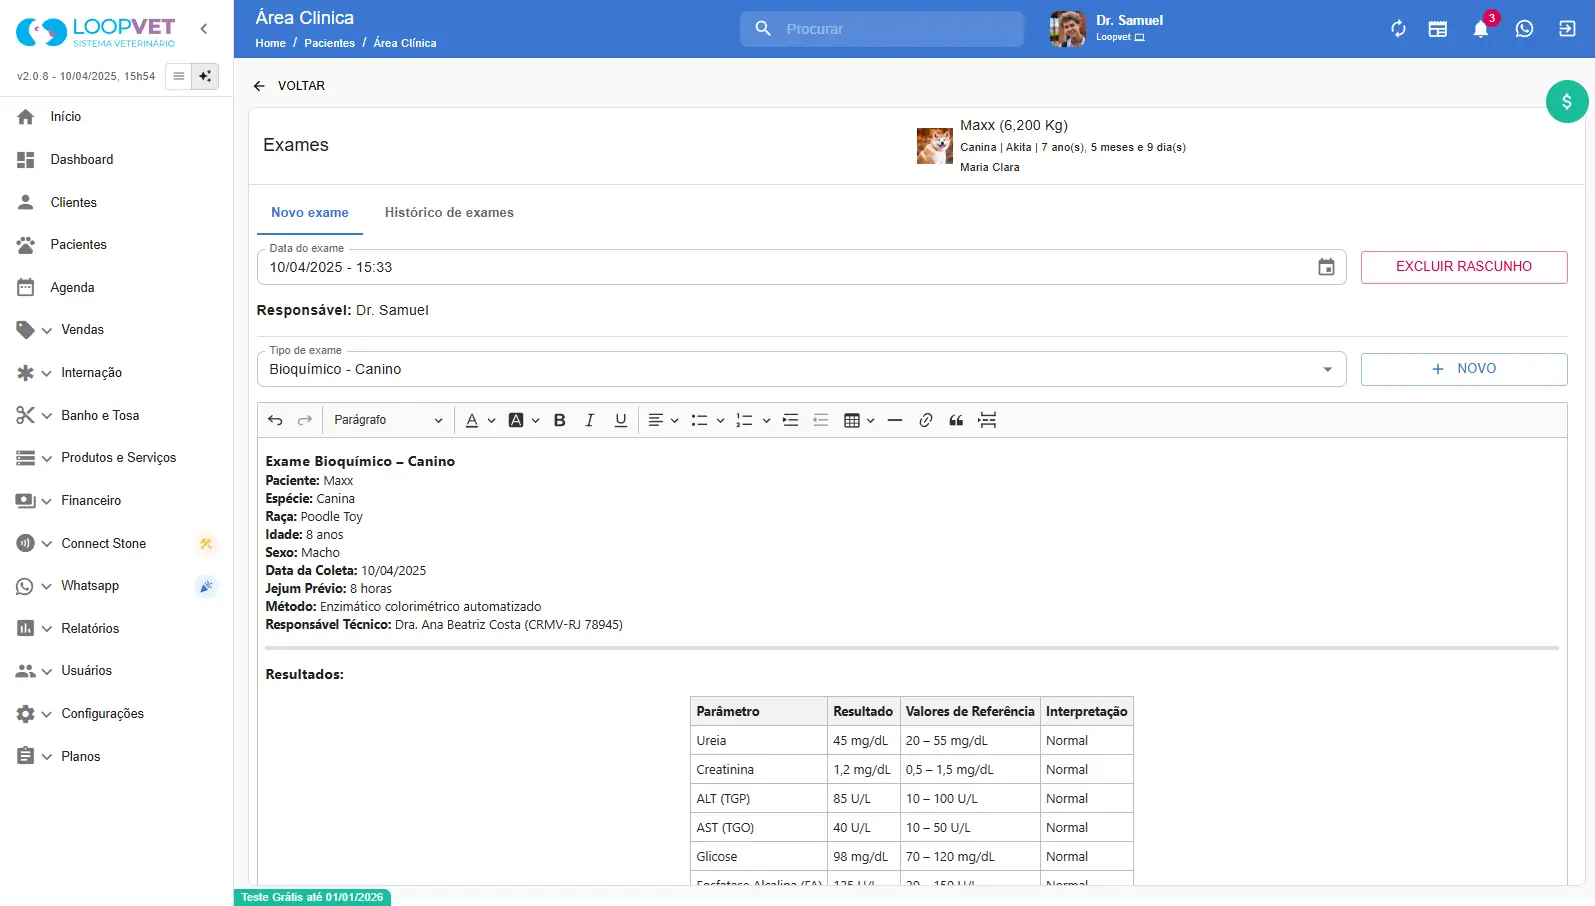Click the VOLTAR back link

tap(289, 86)
